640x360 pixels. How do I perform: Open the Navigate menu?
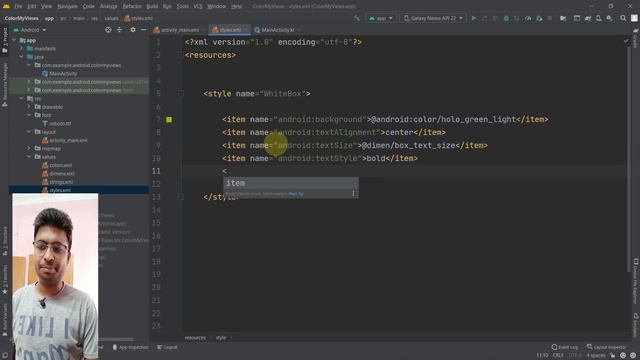67,7
